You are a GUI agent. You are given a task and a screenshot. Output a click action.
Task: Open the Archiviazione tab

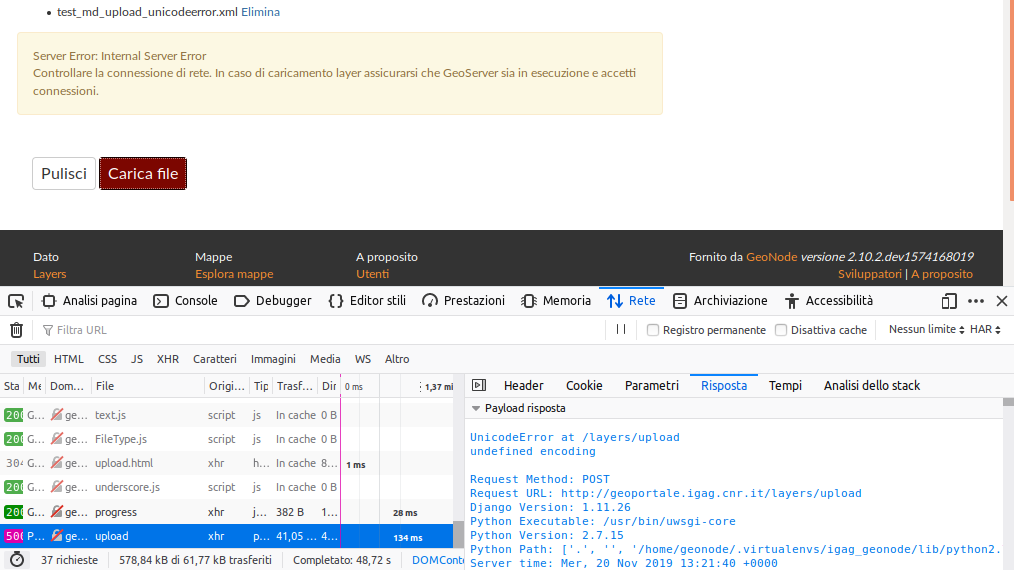[x=720, y=301]
